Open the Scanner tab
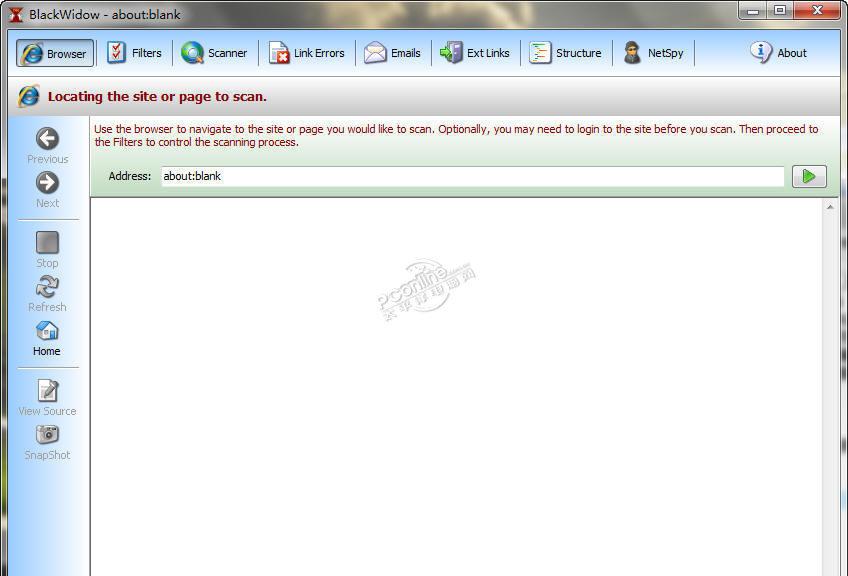The image size is (848, 576). (214, 53)
